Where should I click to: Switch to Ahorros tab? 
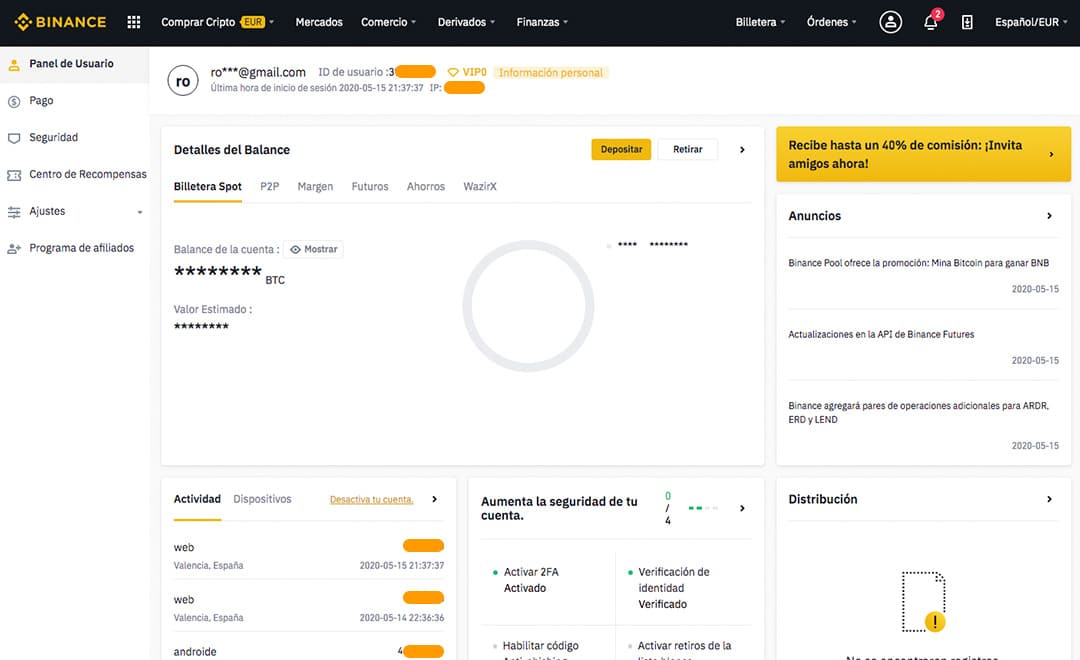(x=426, y=187)
